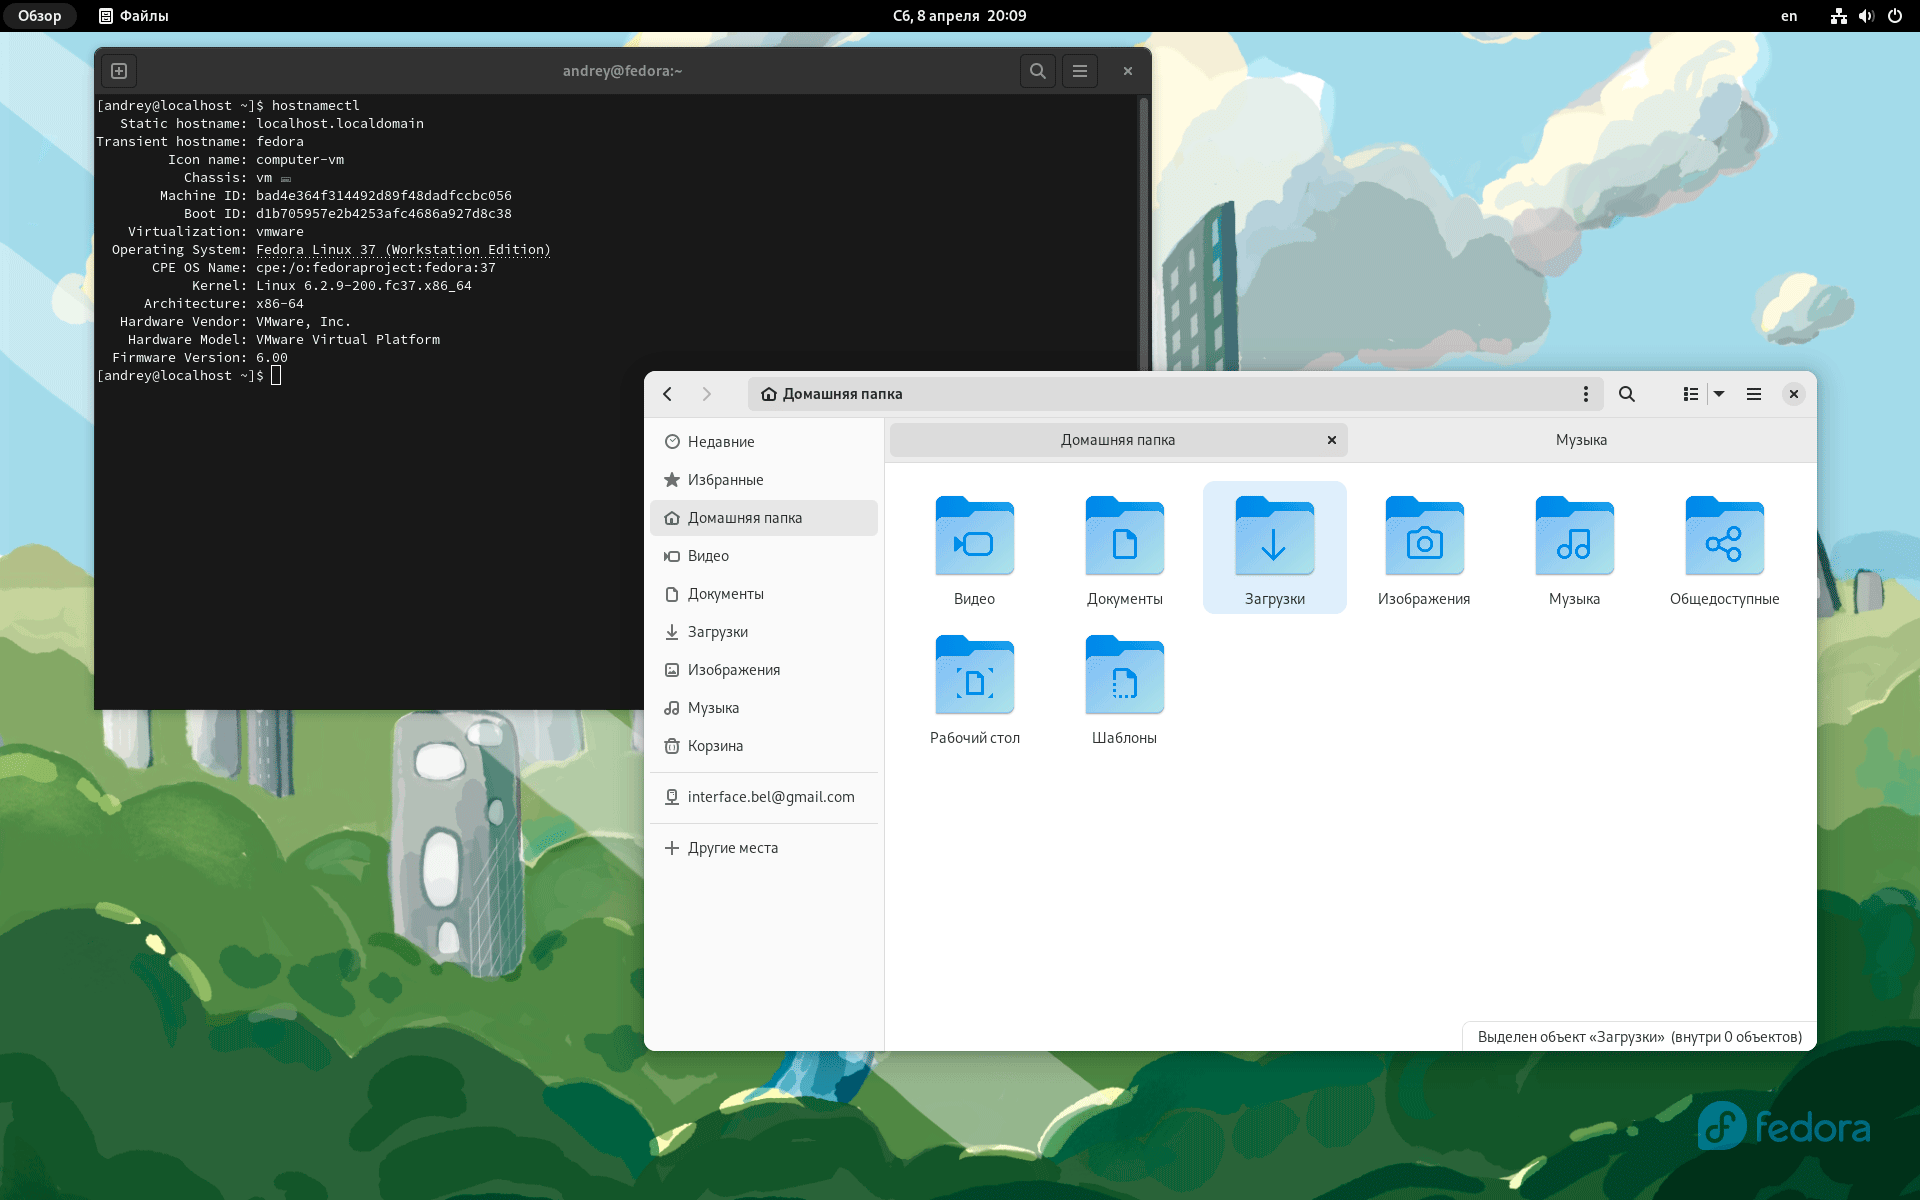Close the Домашняя папка tab

pos(1332,440)
